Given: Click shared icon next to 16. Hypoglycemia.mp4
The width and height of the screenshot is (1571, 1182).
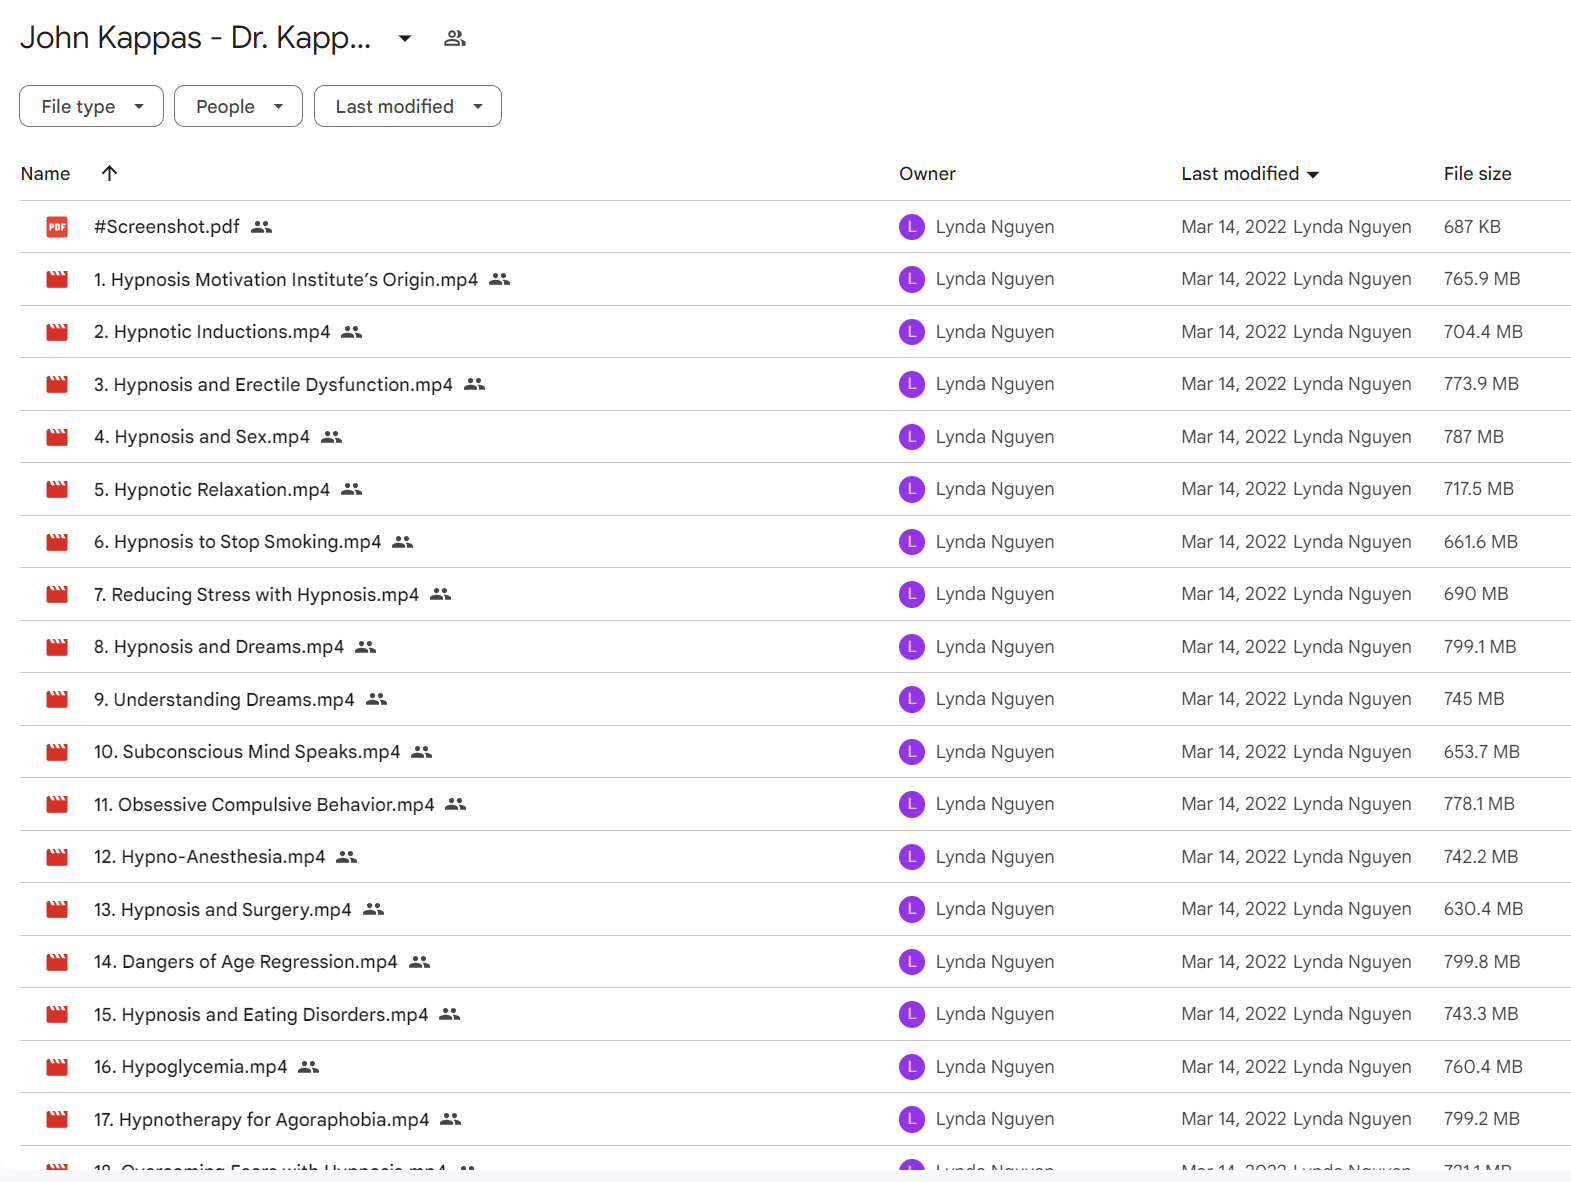Looking at the screenshot, I should click(309, 1067).
